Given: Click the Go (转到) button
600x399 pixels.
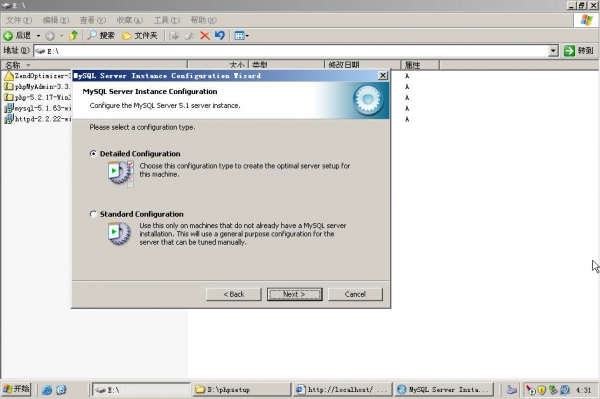Looking at the screenshot, I should tap(579, 50).
